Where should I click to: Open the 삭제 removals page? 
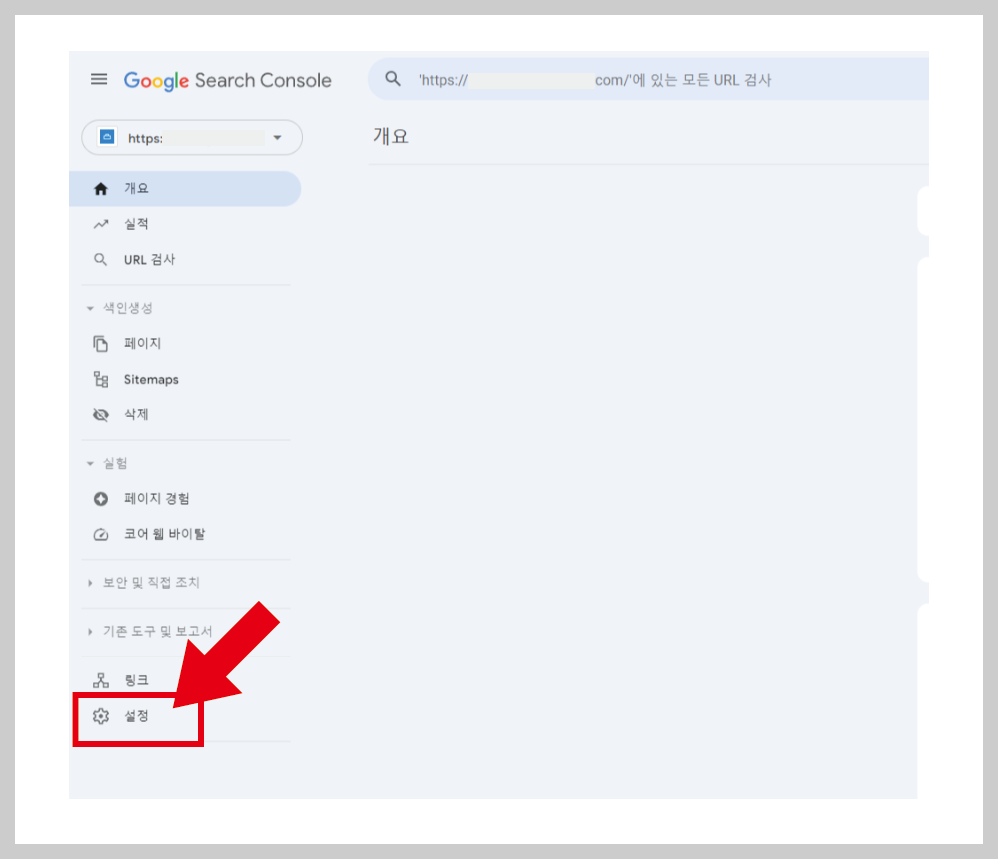click(x=136, y=414)
